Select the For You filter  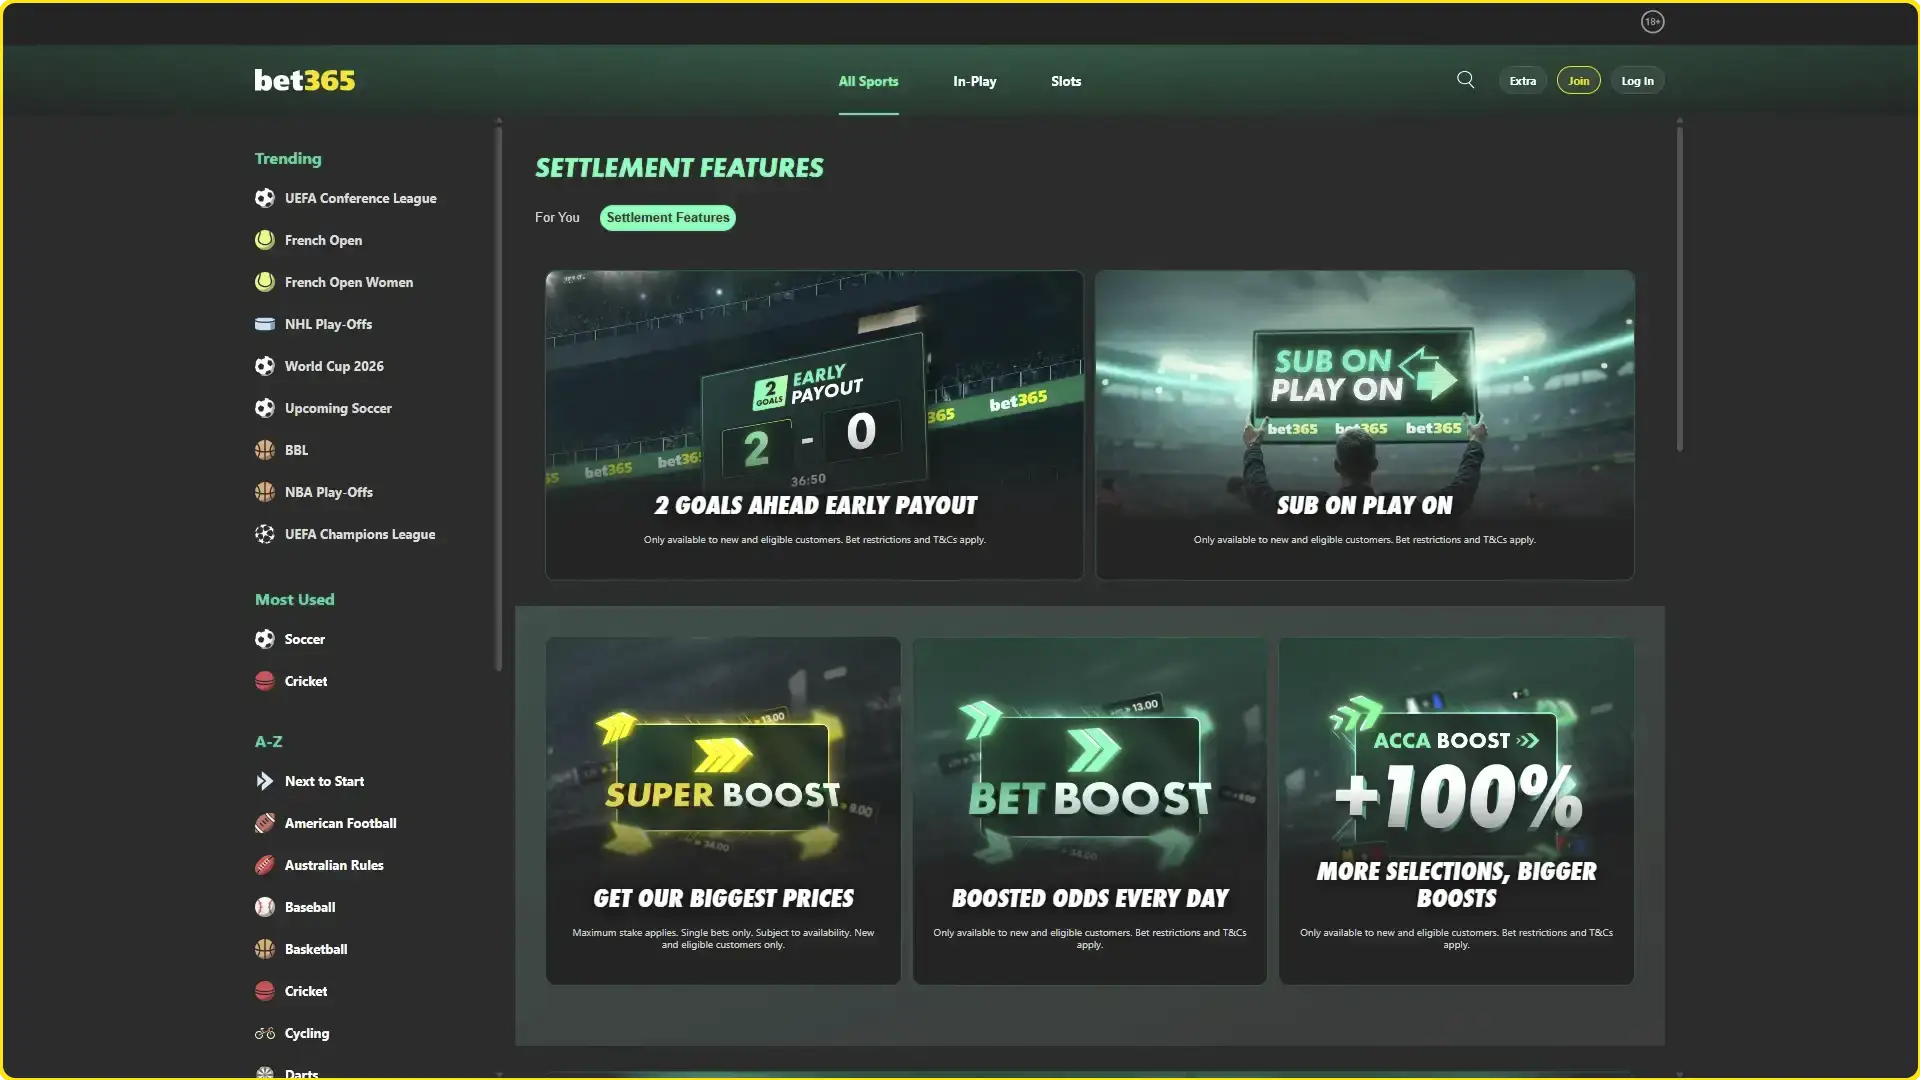tap(557, 217)
